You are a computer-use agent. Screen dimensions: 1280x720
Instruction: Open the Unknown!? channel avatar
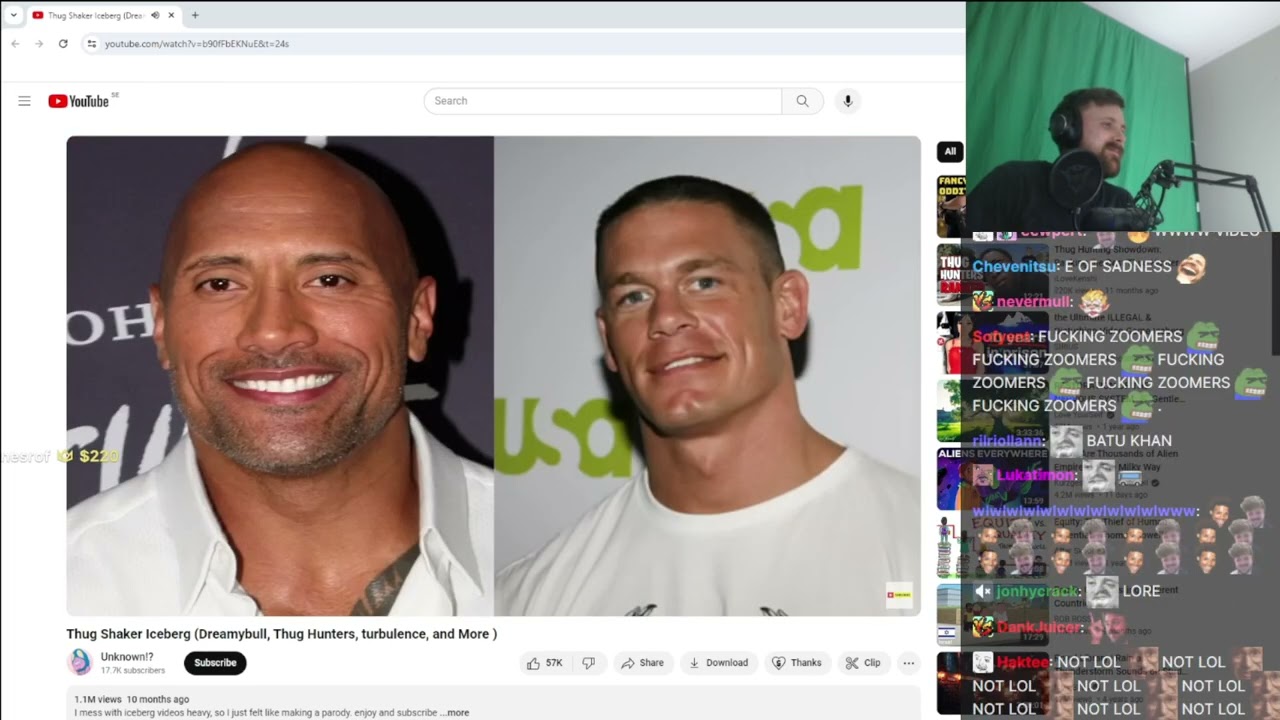point(80,662)
